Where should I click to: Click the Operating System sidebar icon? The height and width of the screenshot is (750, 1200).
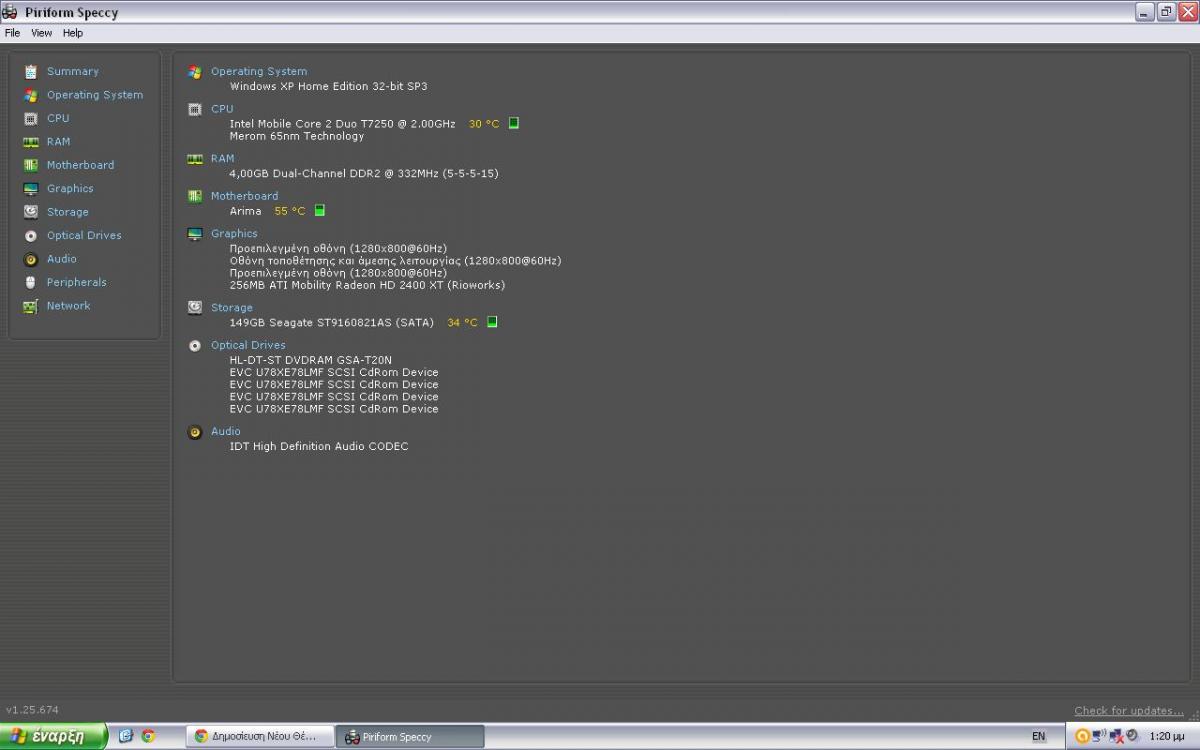(x=31, y=95)
